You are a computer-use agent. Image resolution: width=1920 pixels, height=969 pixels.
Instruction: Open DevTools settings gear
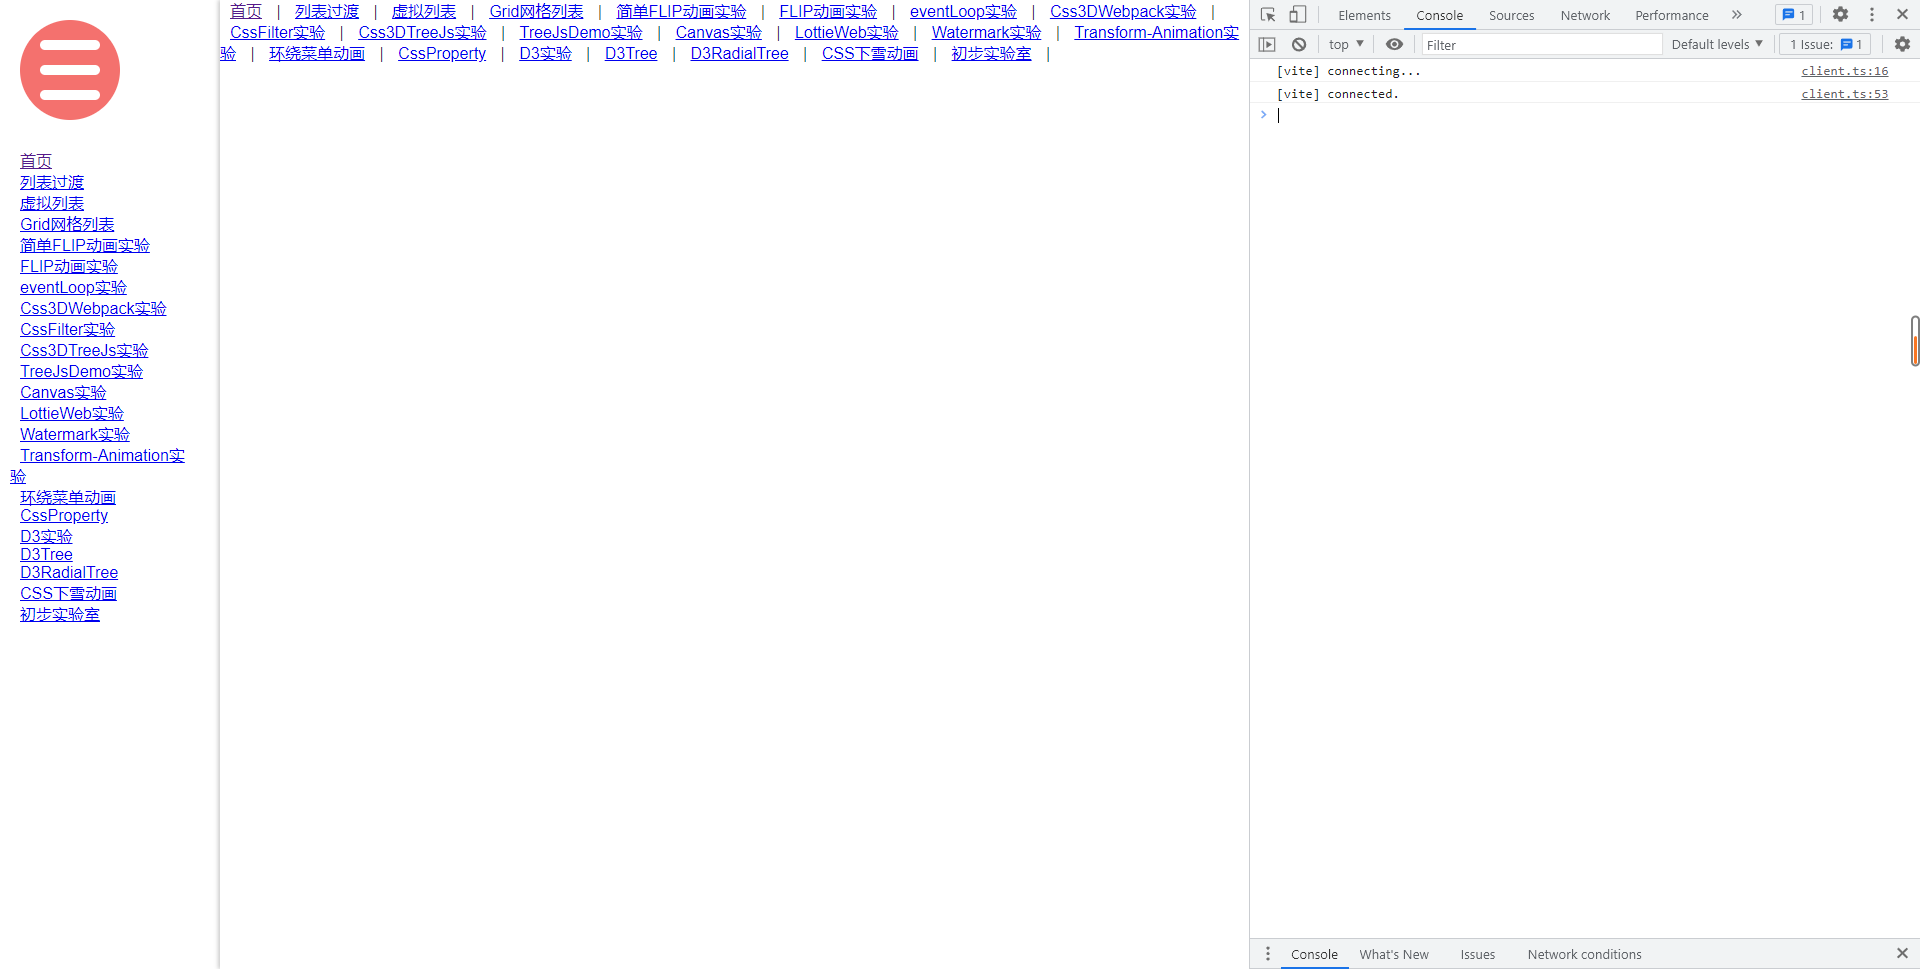(x=1840, y=15)
